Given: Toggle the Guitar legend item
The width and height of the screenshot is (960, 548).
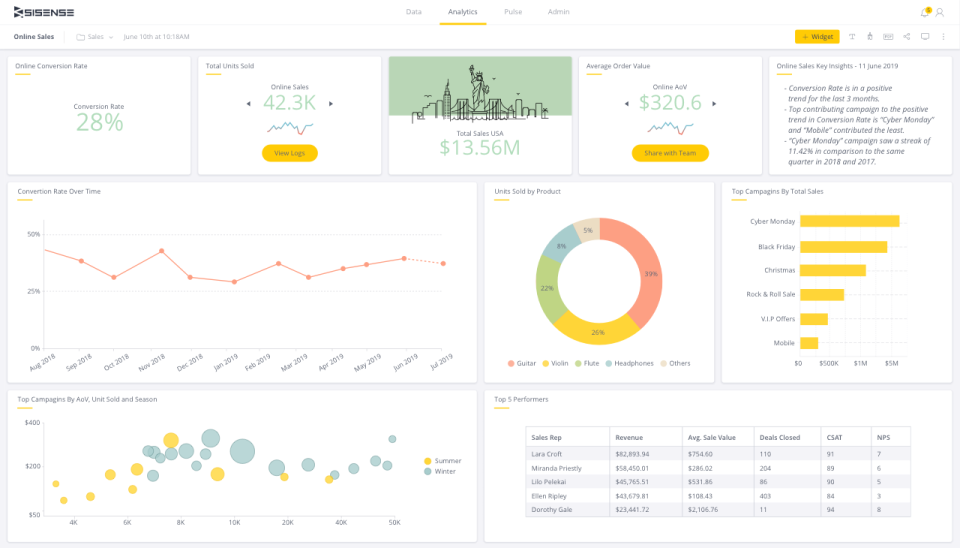Looking at the screenshot, I should click(522, 363).
